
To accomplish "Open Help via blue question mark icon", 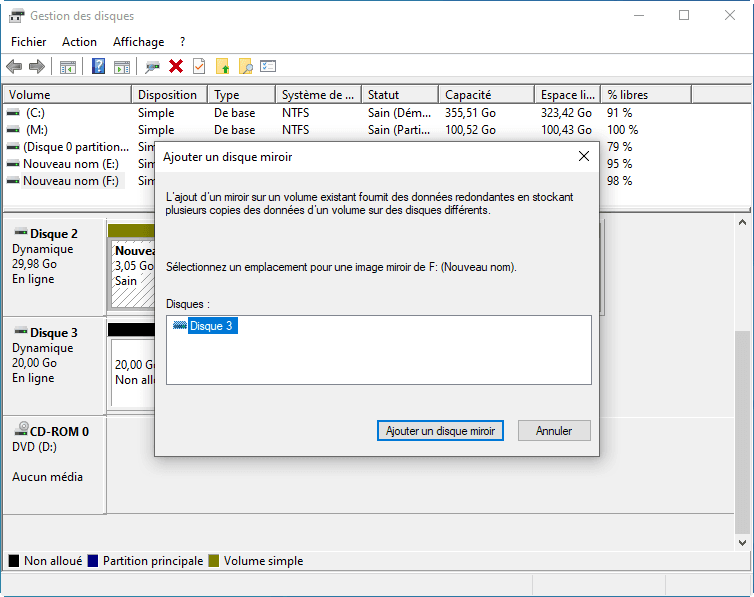I will point(98,66).
